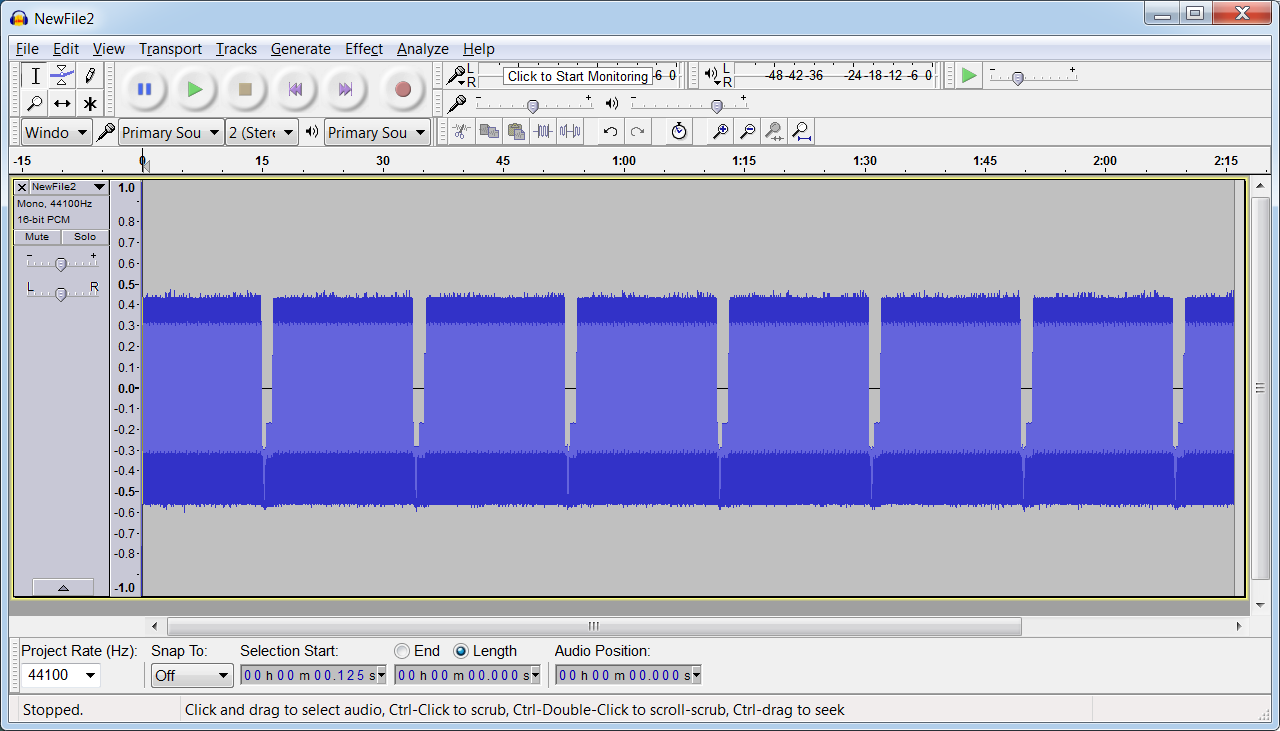Click the Fit Project zoom icon
Screen dimensions: 1280x731
(x=801, y=131)
